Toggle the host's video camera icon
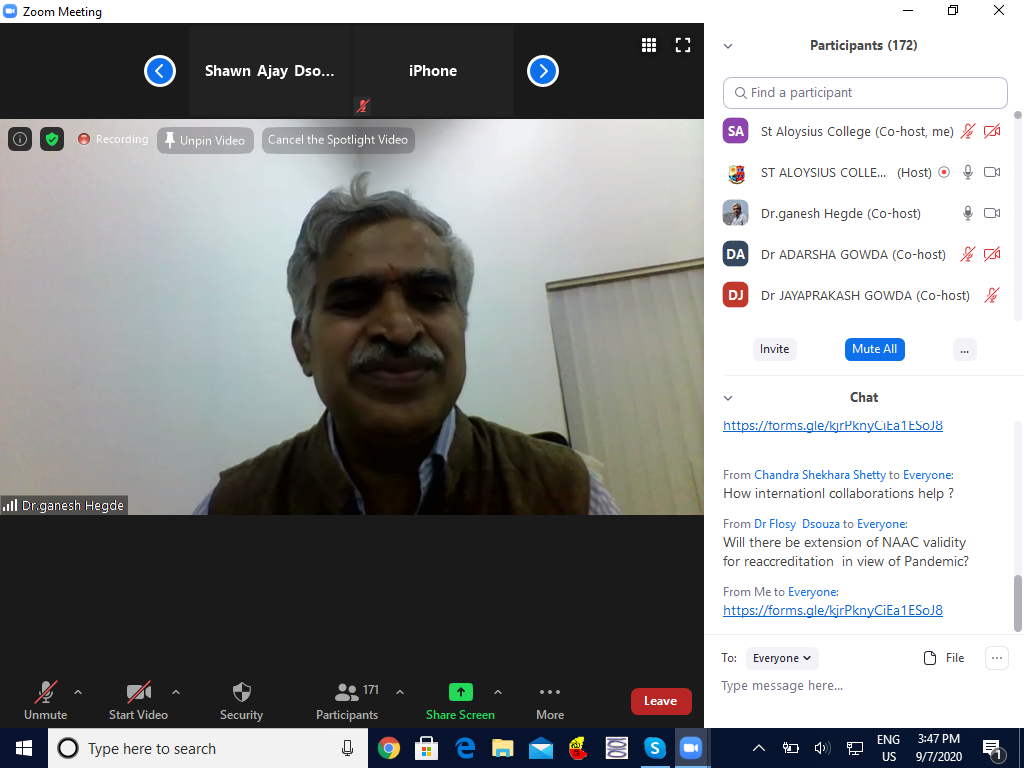The image size is (1024, 768). [x=992, y=172]
